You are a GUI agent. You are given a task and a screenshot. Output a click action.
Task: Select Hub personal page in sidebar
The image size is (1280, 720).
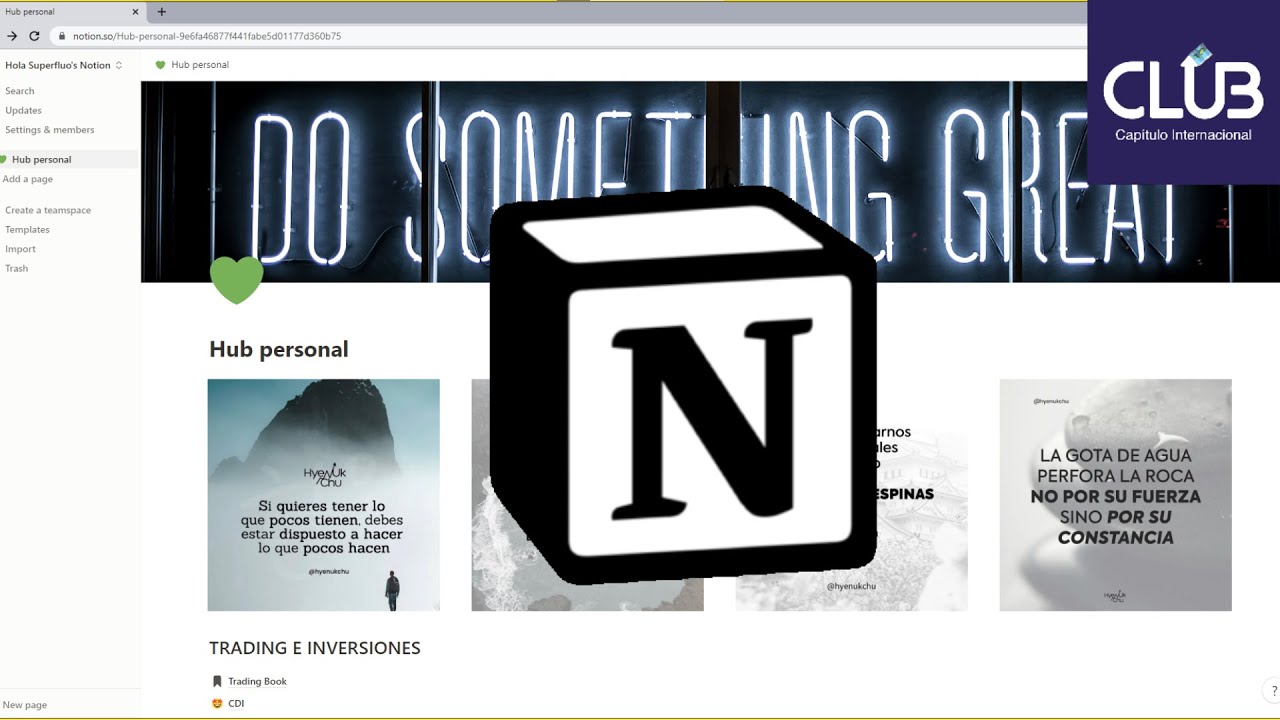click(69, 159)
